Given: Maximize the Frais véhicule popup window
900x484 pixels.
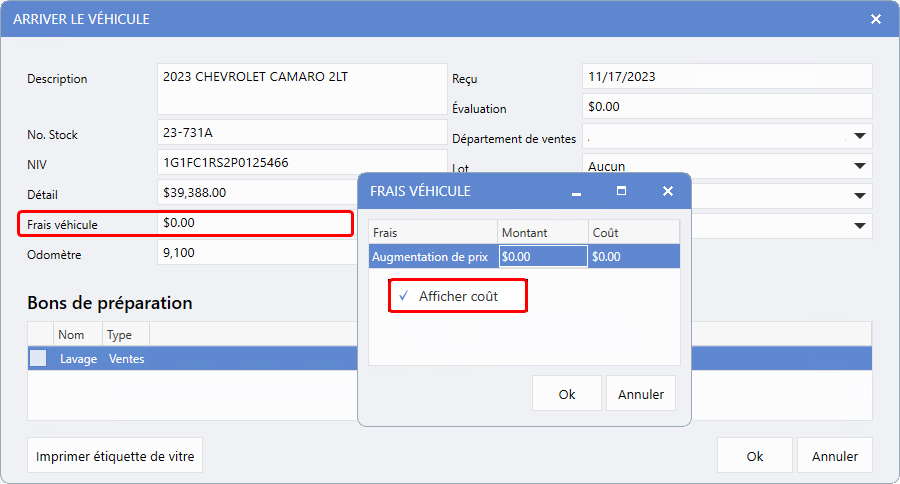Looking at the screenshot, I should [x=621, y=191].
